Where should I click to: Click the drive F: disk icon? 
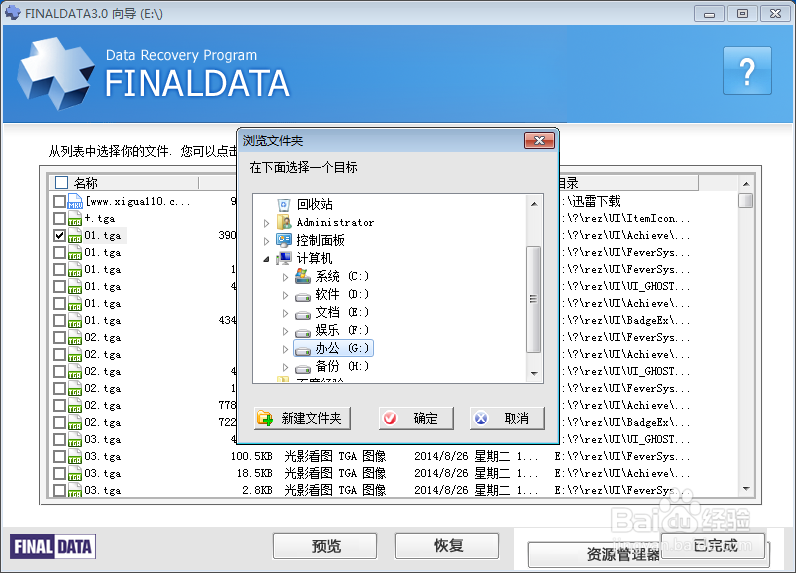click(303, 332)
